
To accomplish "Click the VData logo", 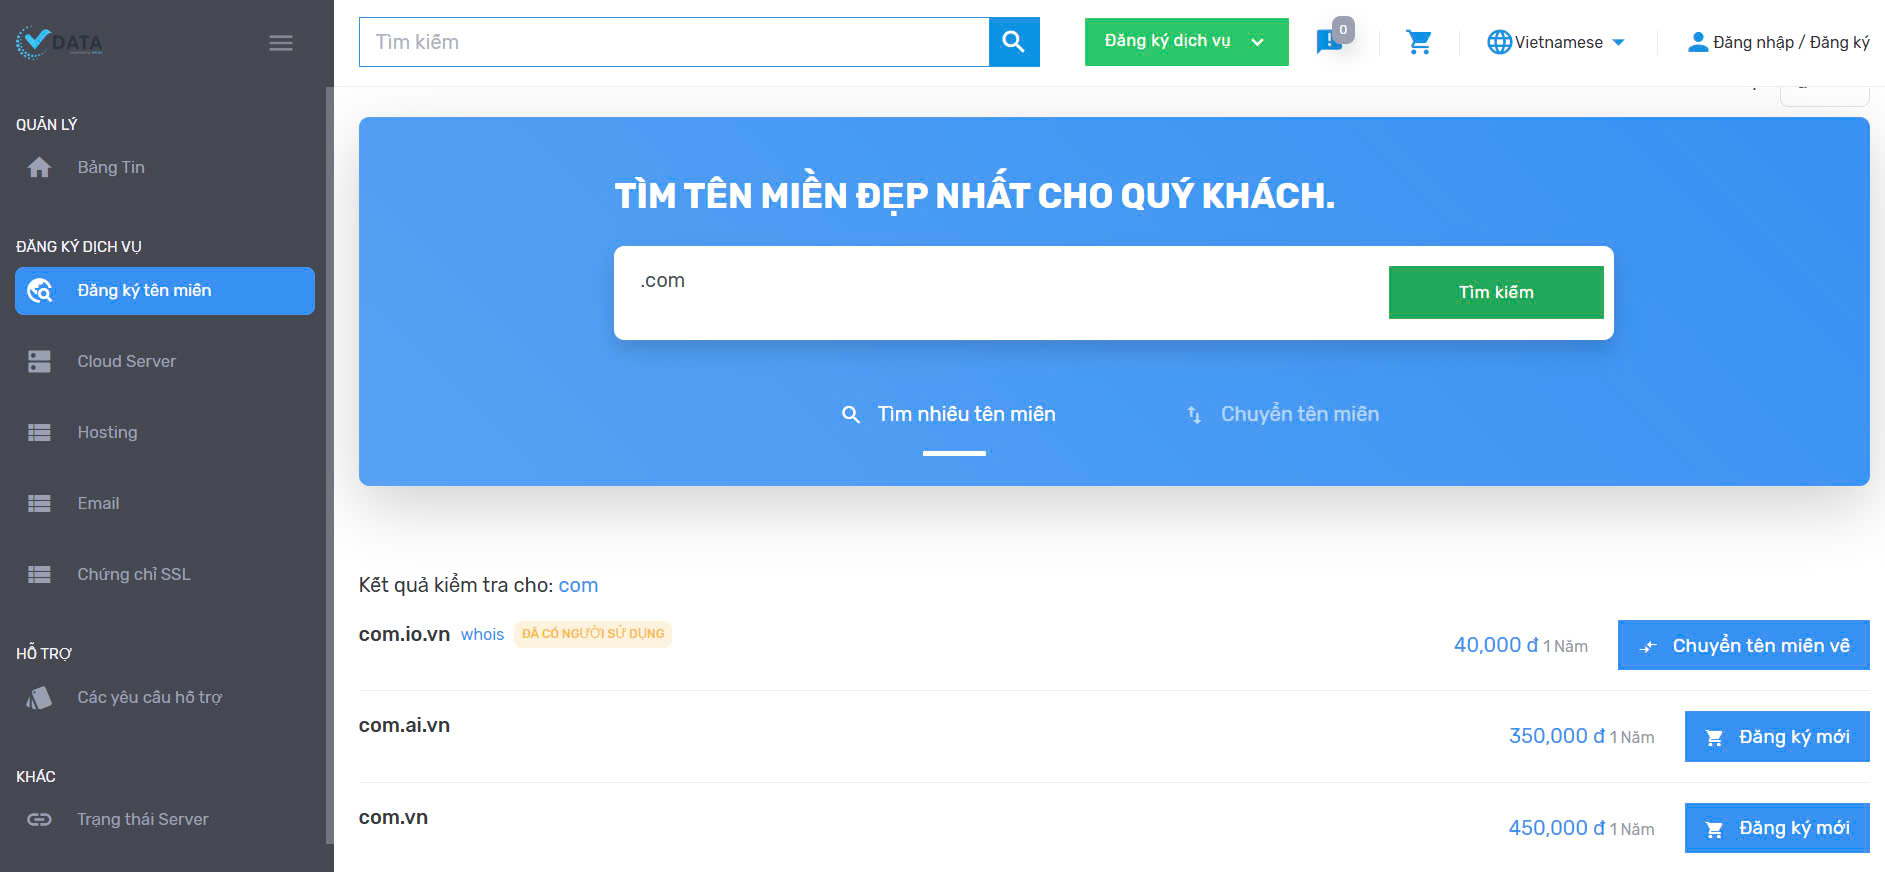I will (60, 42).
